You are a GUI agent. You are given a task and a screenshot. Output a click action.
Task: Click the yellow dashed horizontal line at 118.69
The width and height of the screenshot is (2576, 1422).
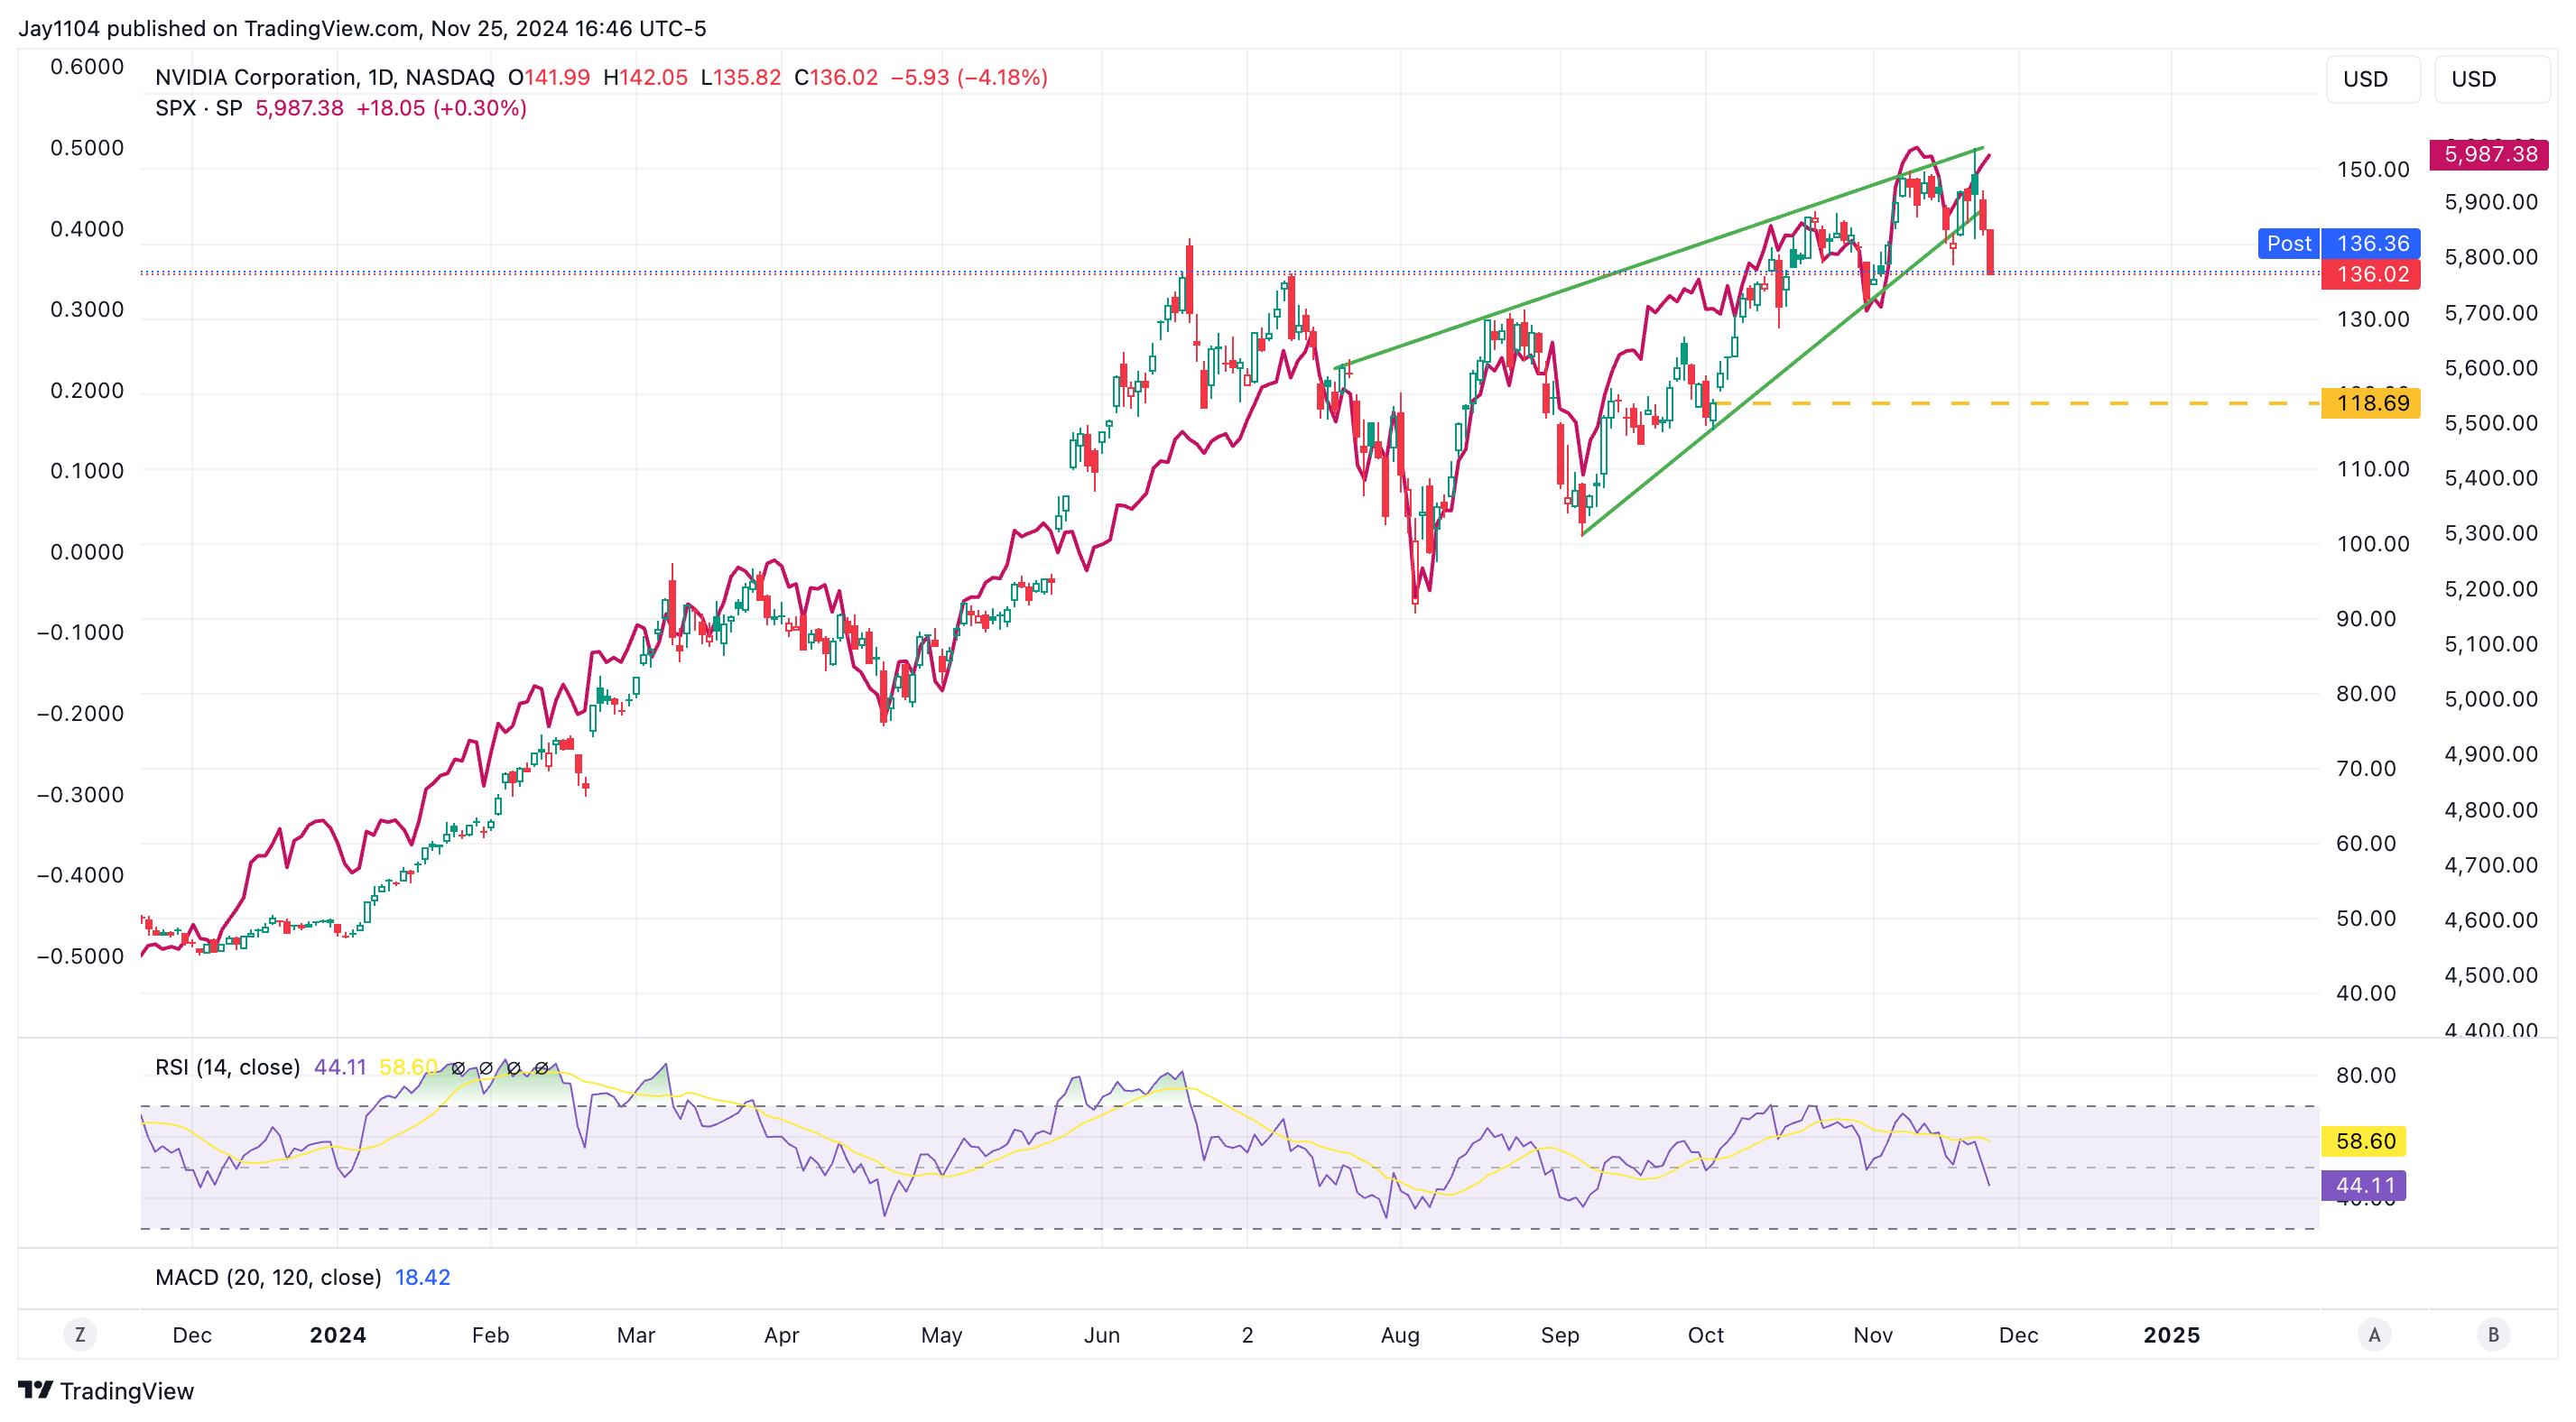pyautogui.click(x=2016, y=403)
